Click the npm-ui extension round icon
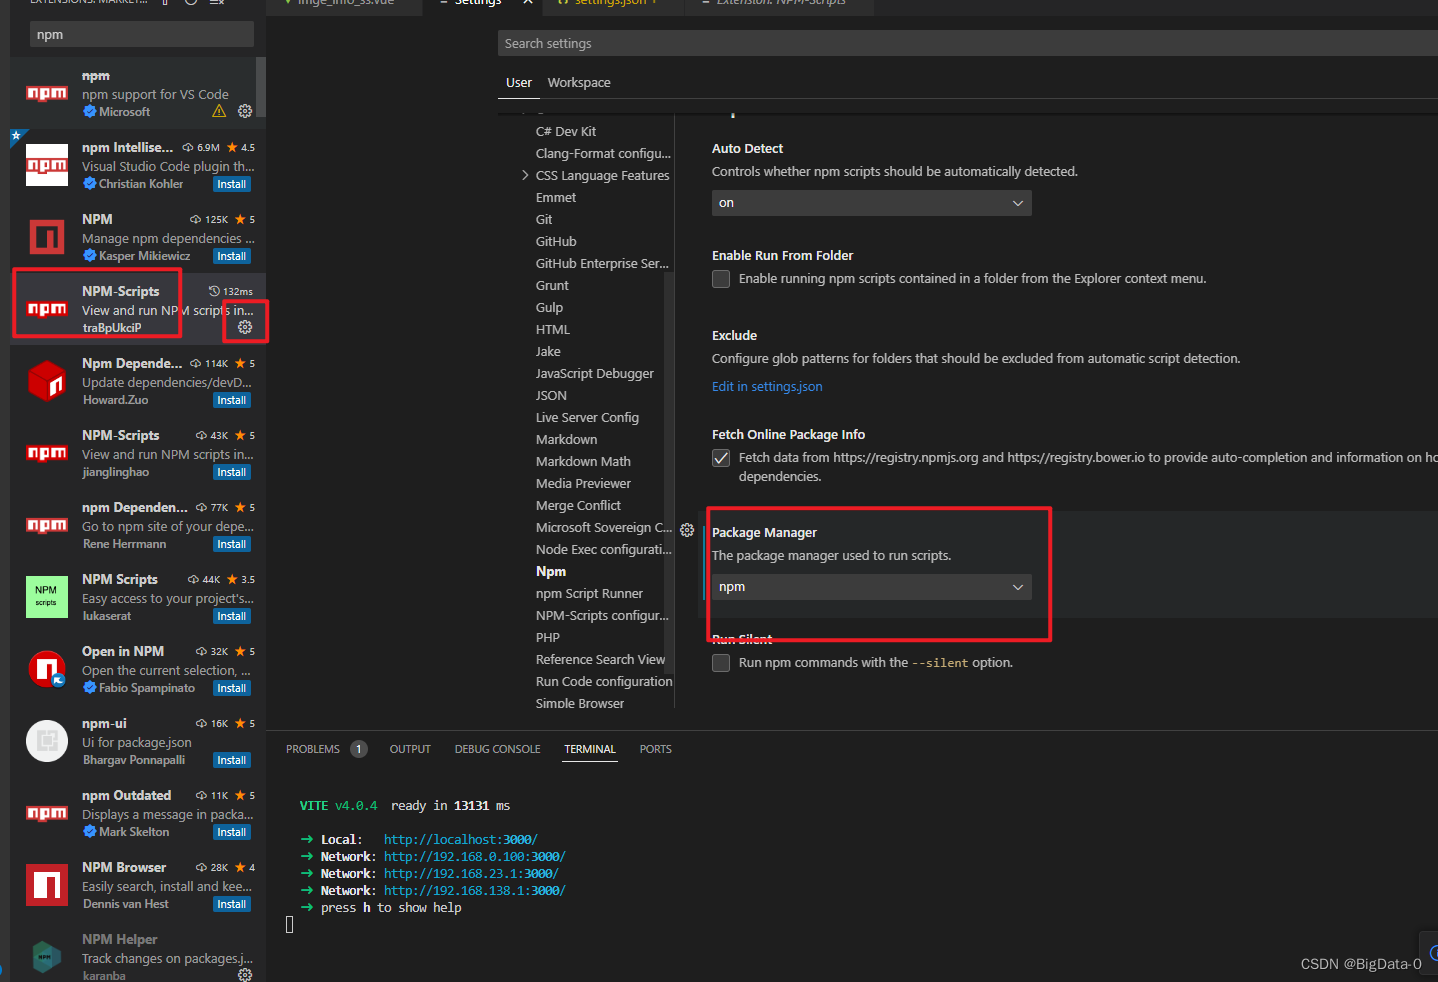Screen dimensions: 1438x982 pos(47,741)
